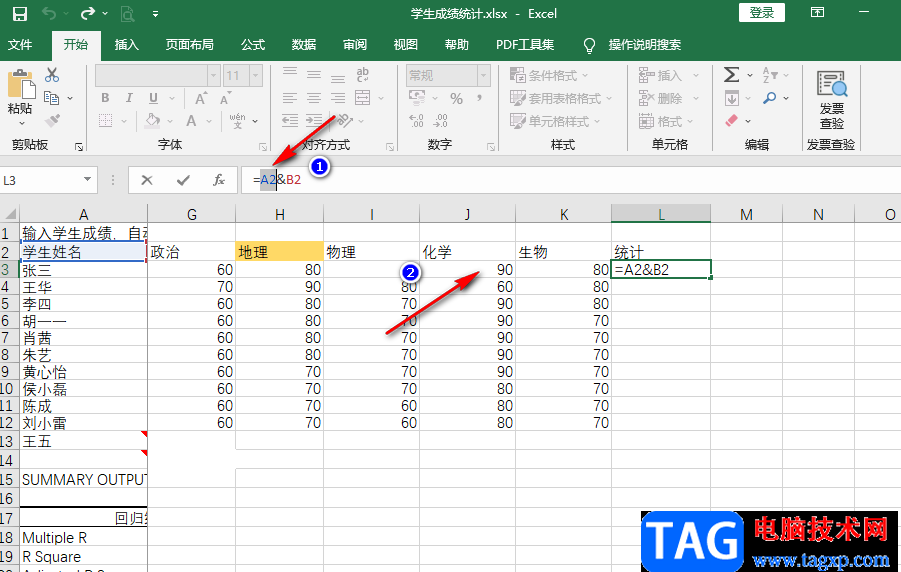Viewport: 901px width, 572px height.
Task: Click the Decrease Indent icon
Action: 290,121
